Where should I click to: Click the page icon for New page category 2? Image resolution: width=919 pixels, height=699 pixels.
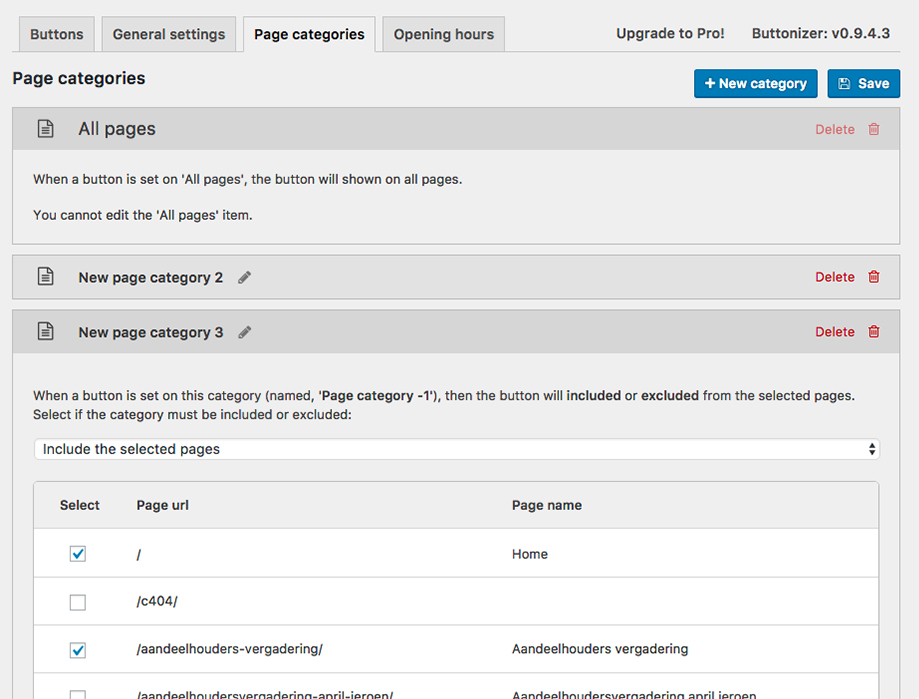click(45, 277)
